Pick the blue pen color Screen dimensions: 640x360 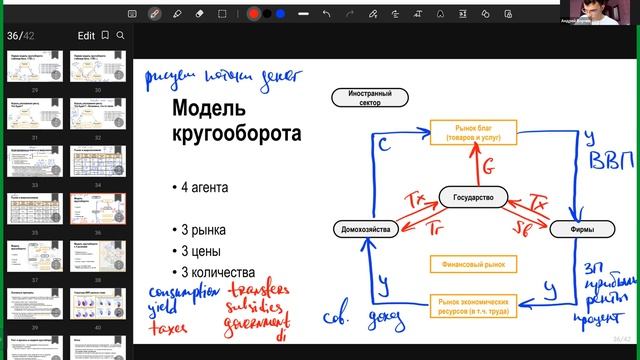[280, 14]
